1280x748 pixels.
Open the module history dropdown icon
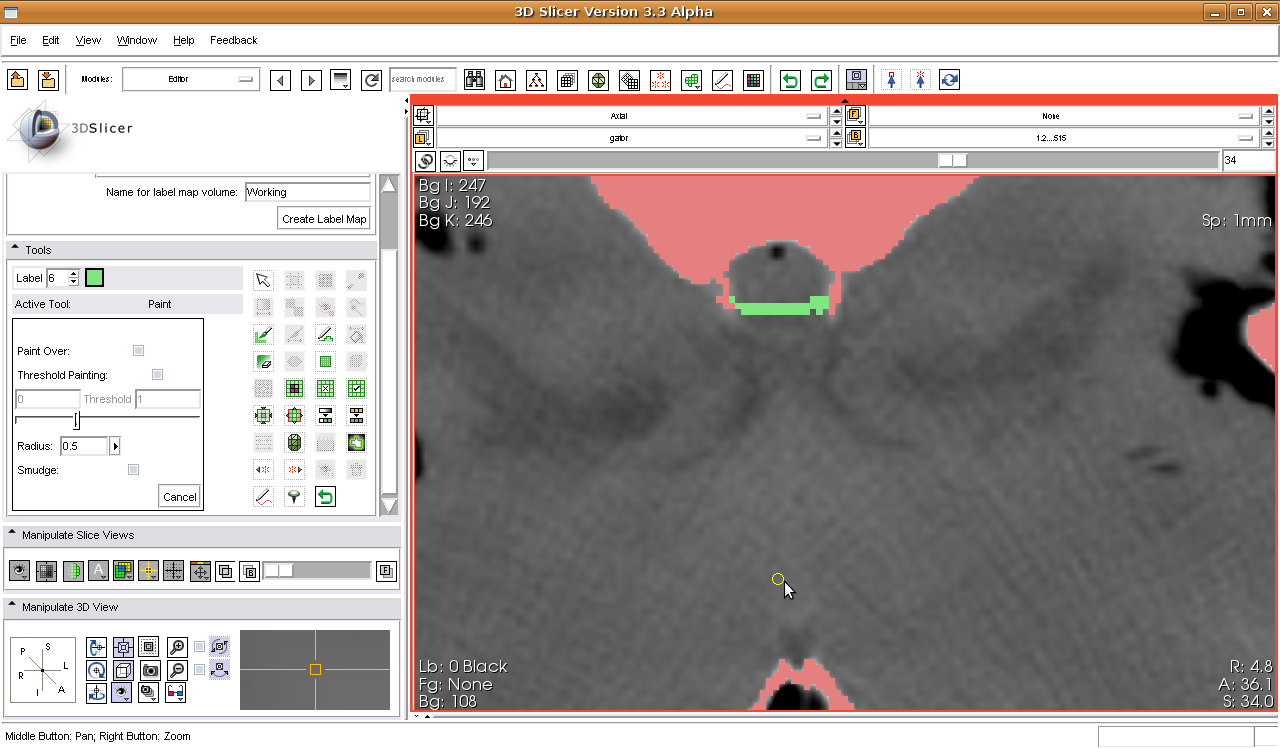click(x=341, y=80)
